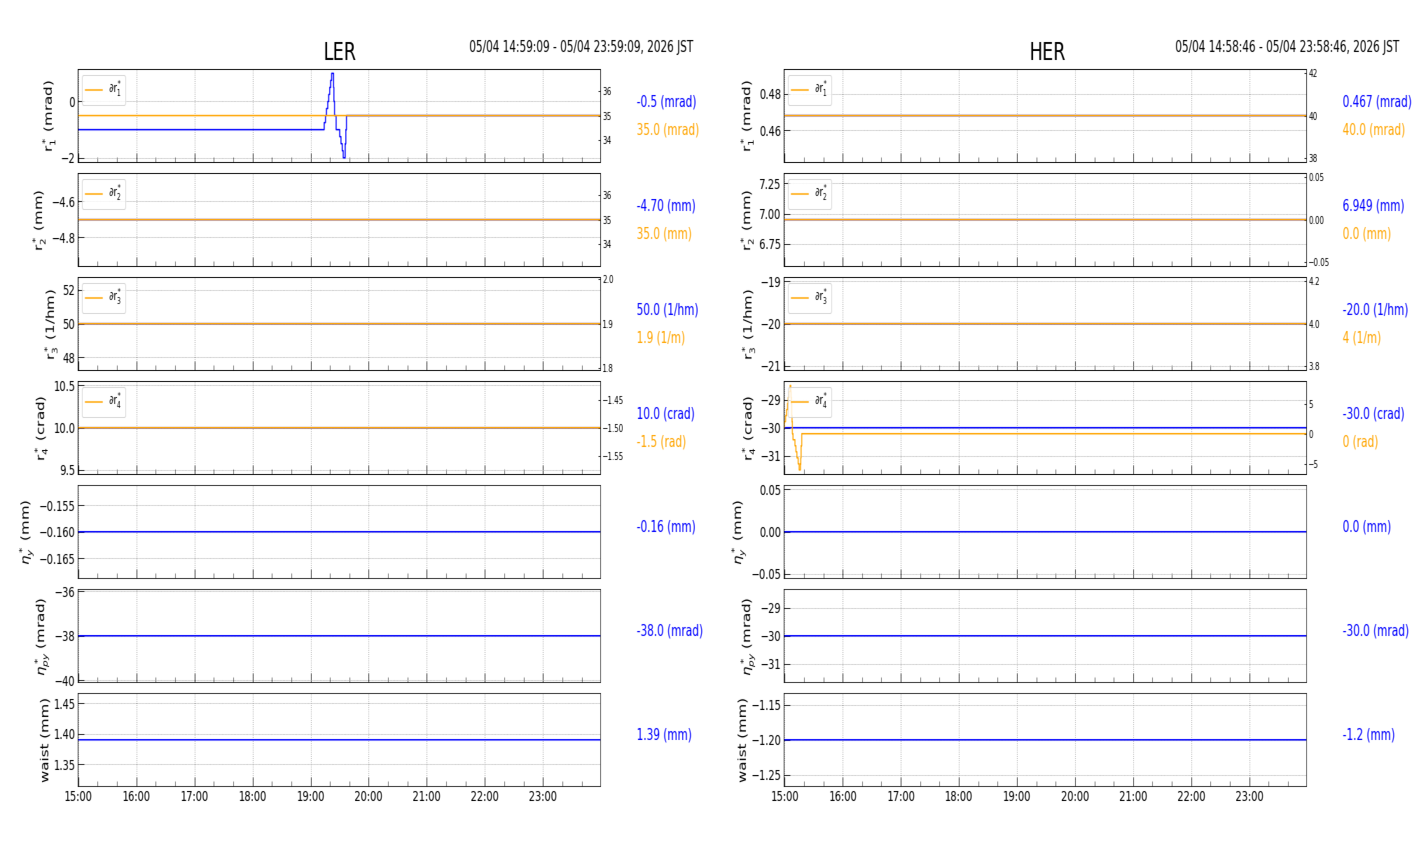
Task: Click the ∂r4* legend in the HER panel
Action: [809, 402]
